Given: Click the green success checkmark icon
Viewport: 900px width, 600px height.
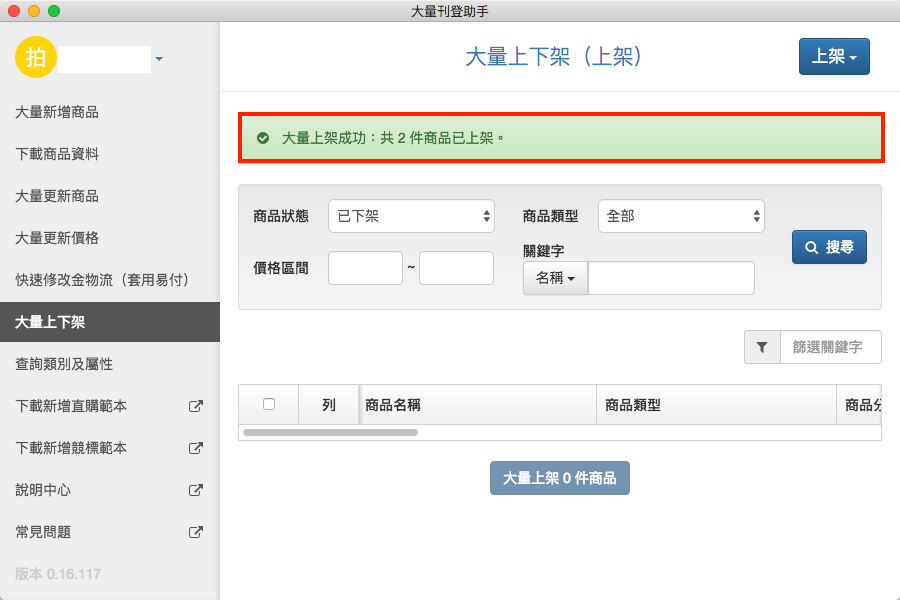Looking at the screenshot, I should (263, 138).
